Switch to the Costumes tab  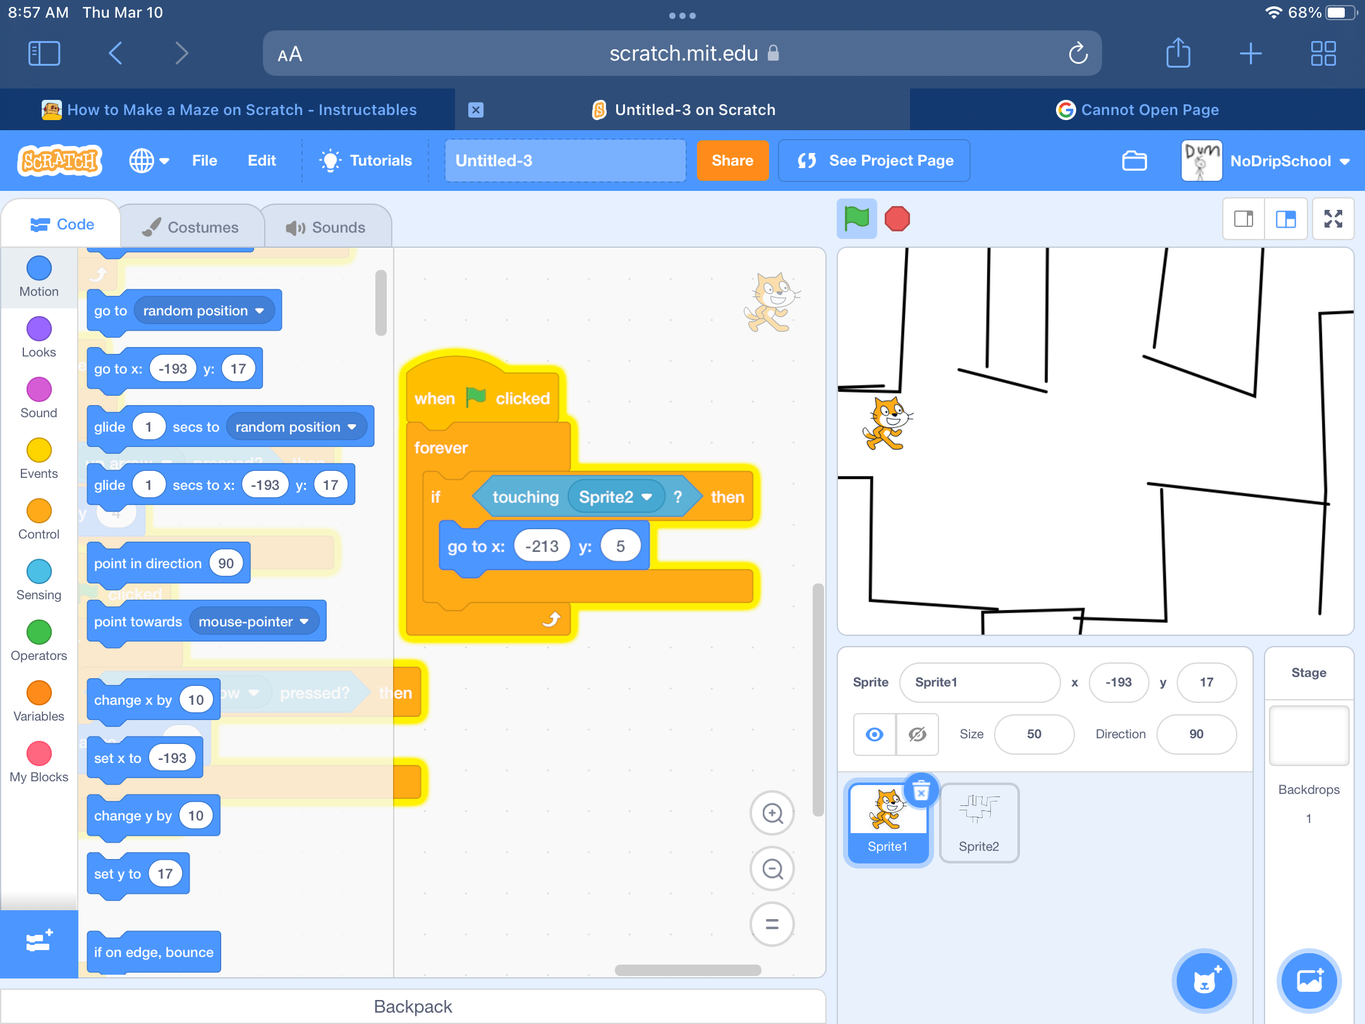click(x=191, y=227)
